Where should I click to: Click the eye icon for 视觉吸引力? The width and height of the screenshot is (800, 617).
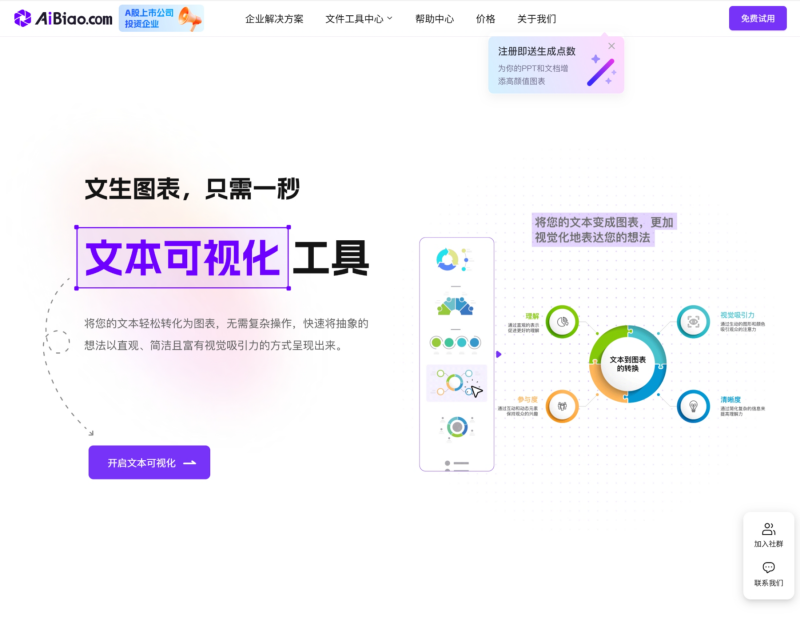(x=693, y=322)
